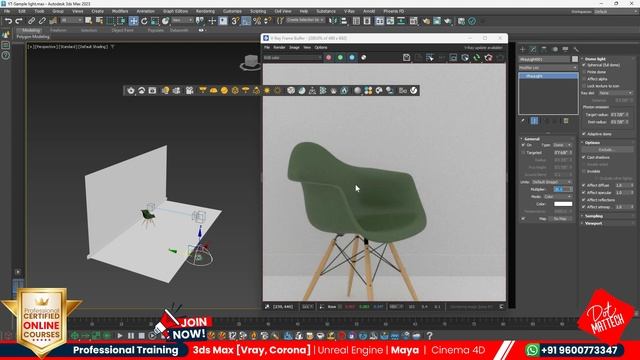Collapse the Dome light rollout

[594, 59]
